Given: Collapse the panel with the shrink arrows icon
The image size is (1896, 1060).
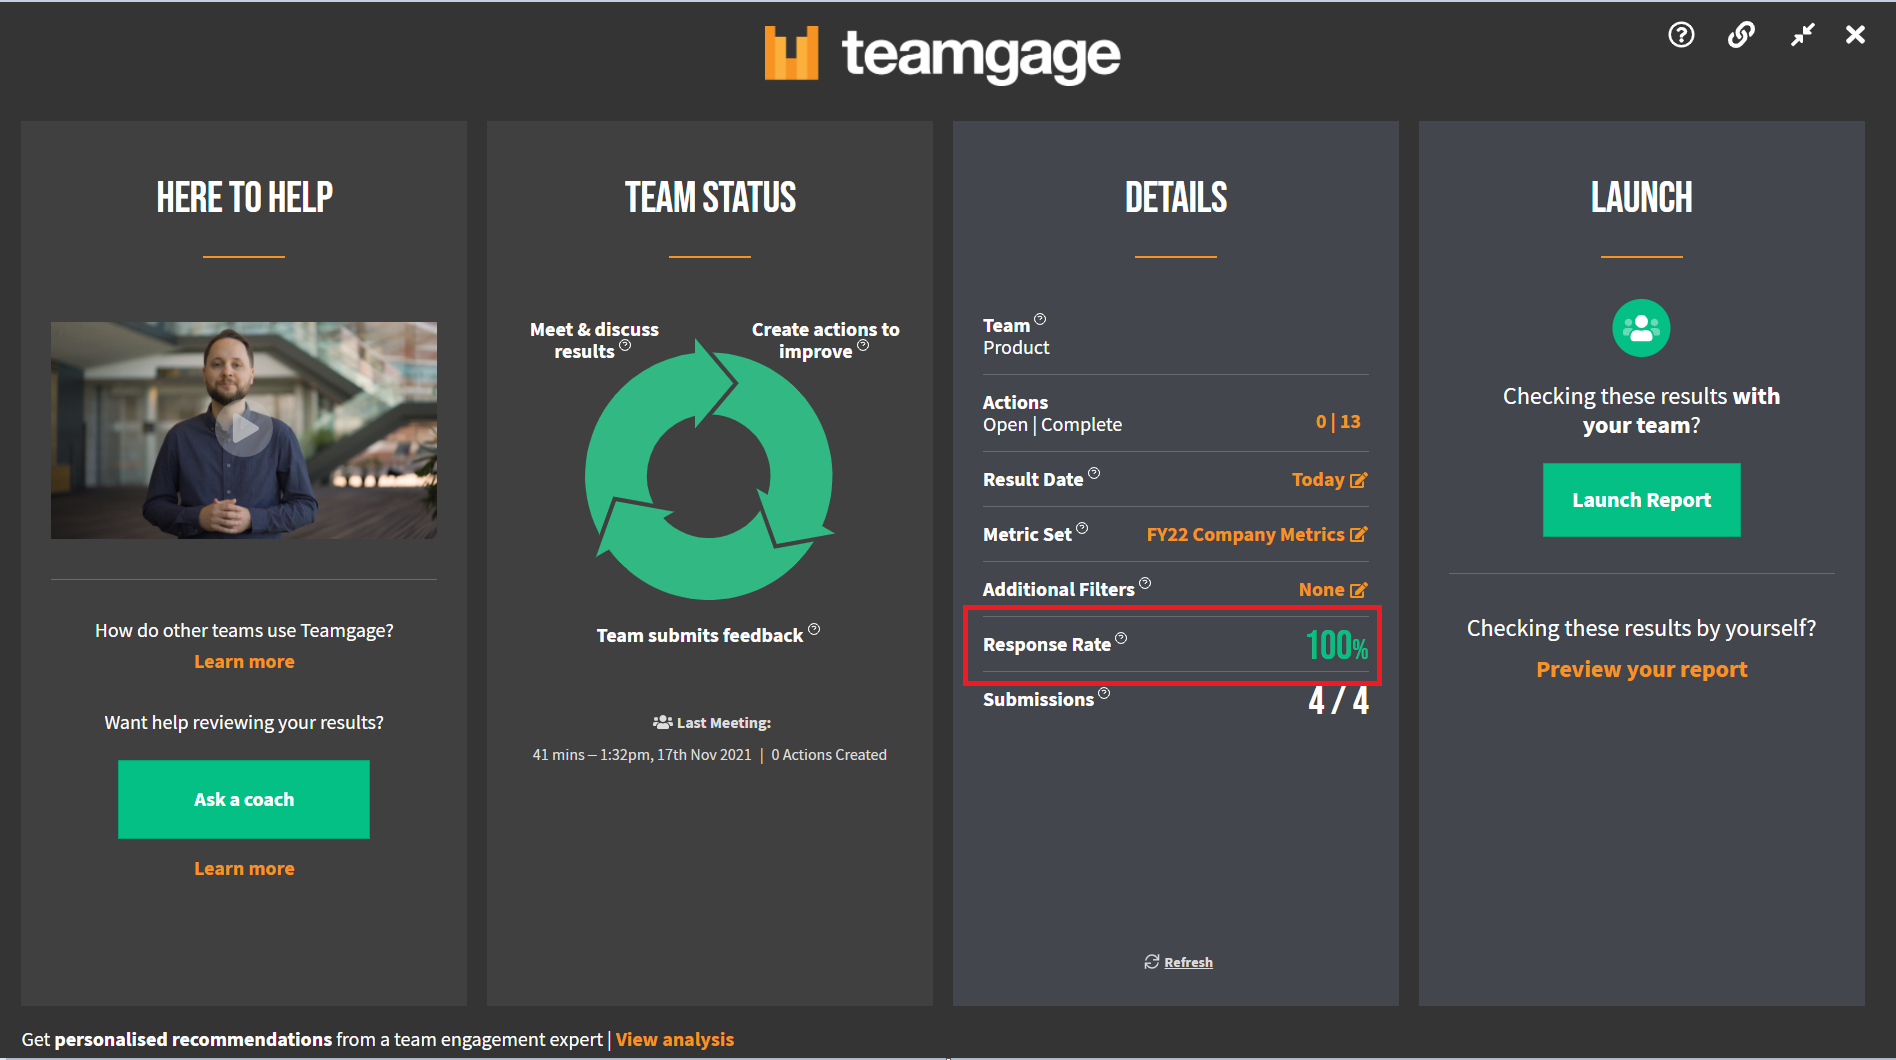Looking at the screenshot, I should pos(1802,35).
